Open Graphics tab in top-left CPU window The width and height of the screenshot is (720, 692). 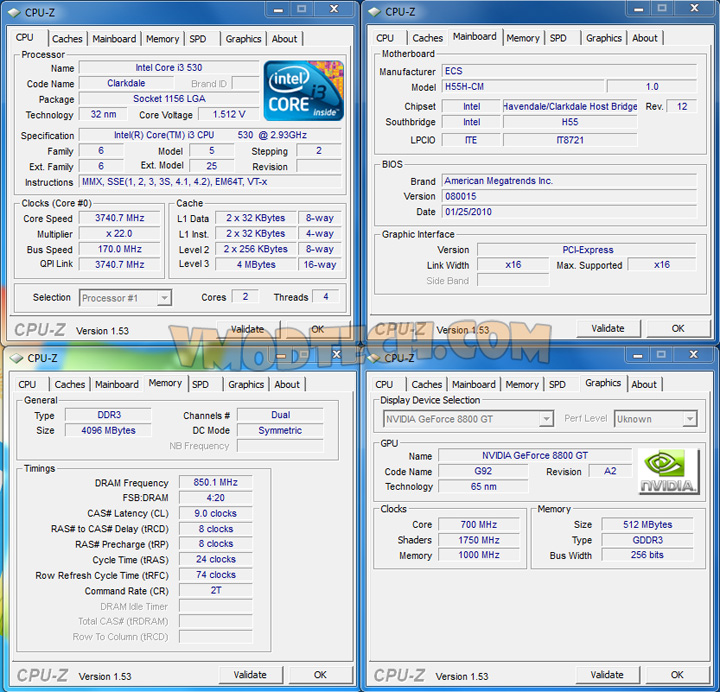243,39
